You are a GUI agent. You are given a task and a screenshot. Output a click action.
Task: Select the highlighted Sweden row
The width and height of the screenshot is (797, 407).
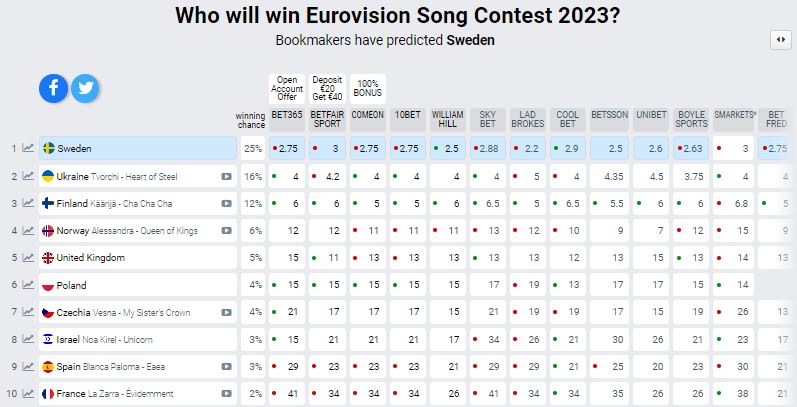click(x=138, y=148)
